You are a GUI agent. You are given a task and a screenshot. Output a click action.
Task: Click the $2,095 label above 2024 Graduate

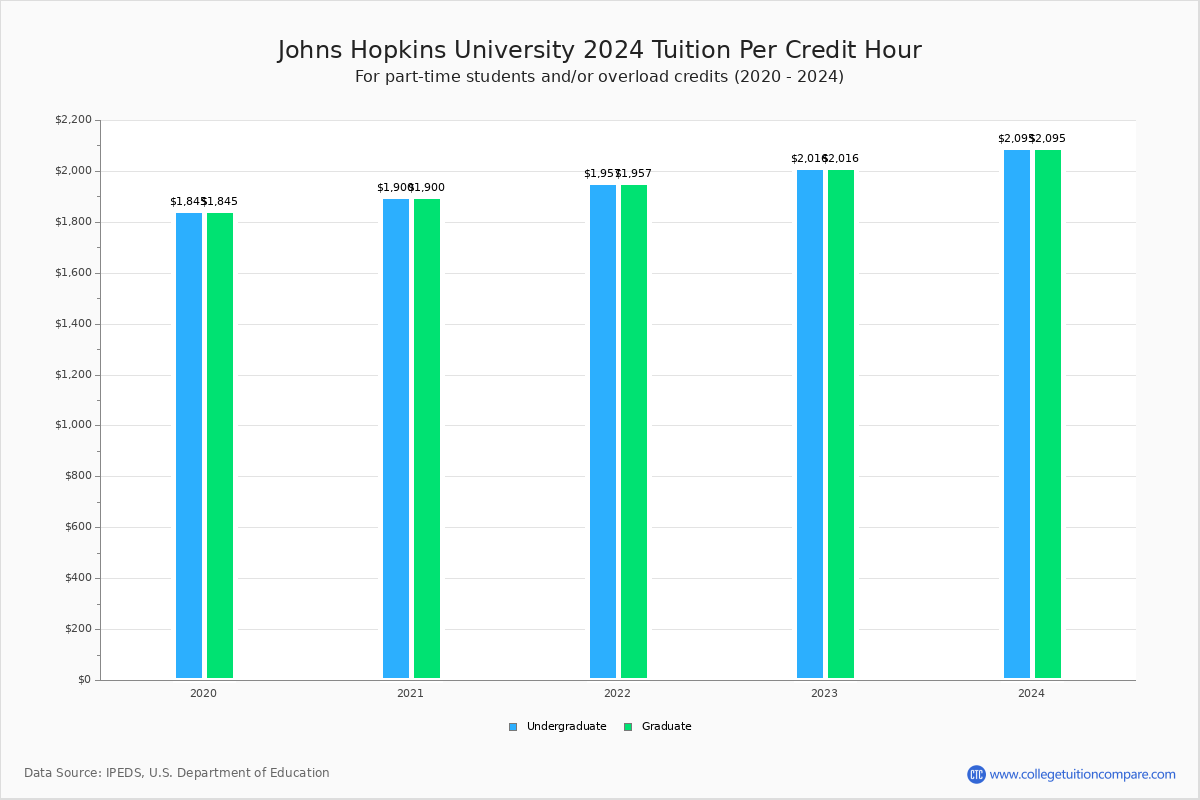1050,139
